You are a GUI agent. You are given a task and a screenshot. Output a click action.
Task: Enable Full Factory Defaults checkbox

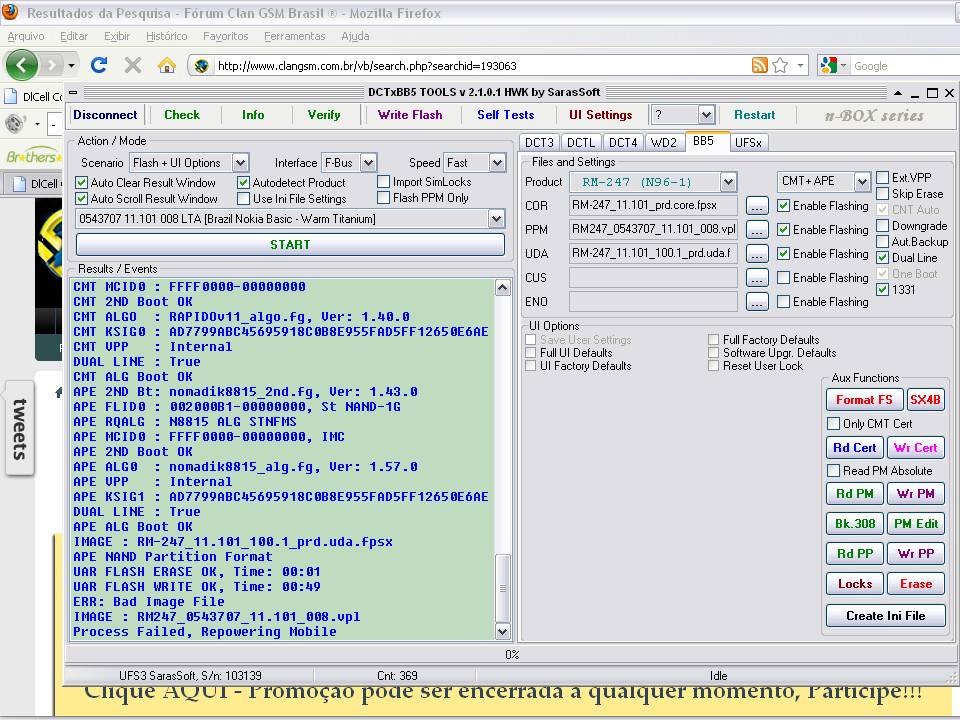point(713,339)
